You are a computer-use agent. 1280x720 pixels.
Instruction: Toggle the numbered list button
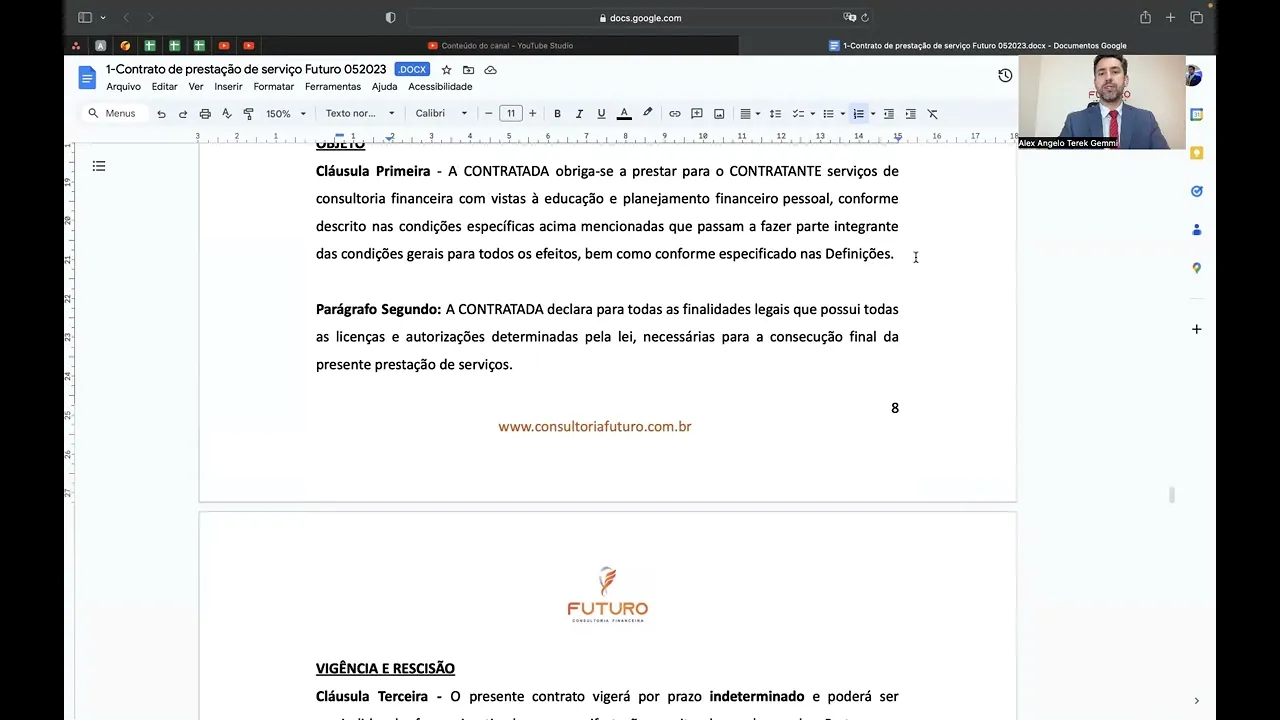[858, 114]
